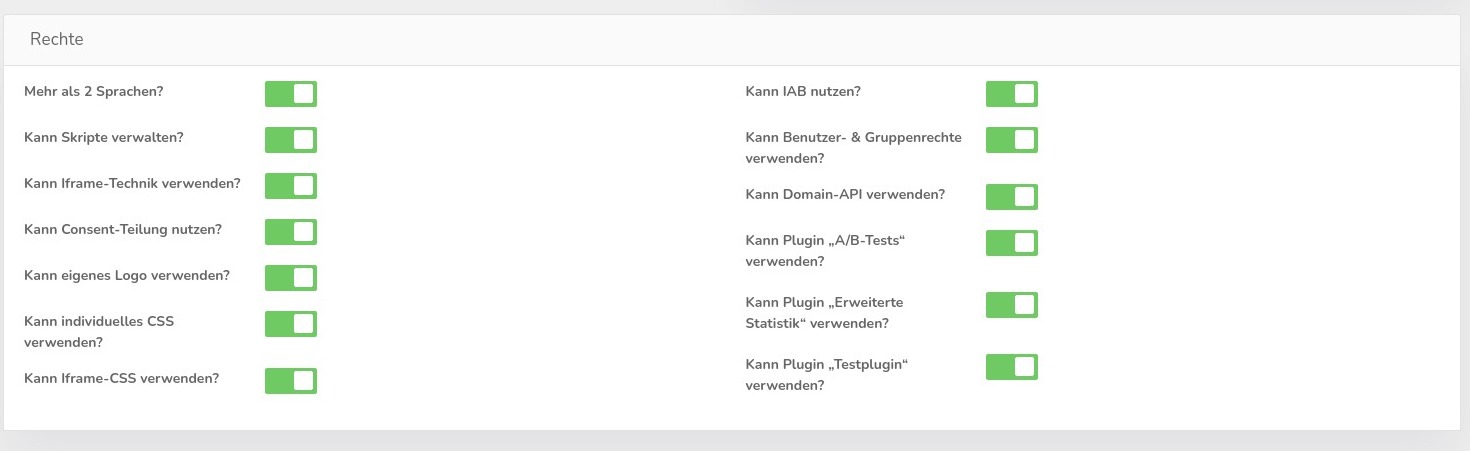Turn off 'Kann Iframe-Technik verwenden?' switch
This screenshot has width=1470, height=451.
tap(290, 186)
